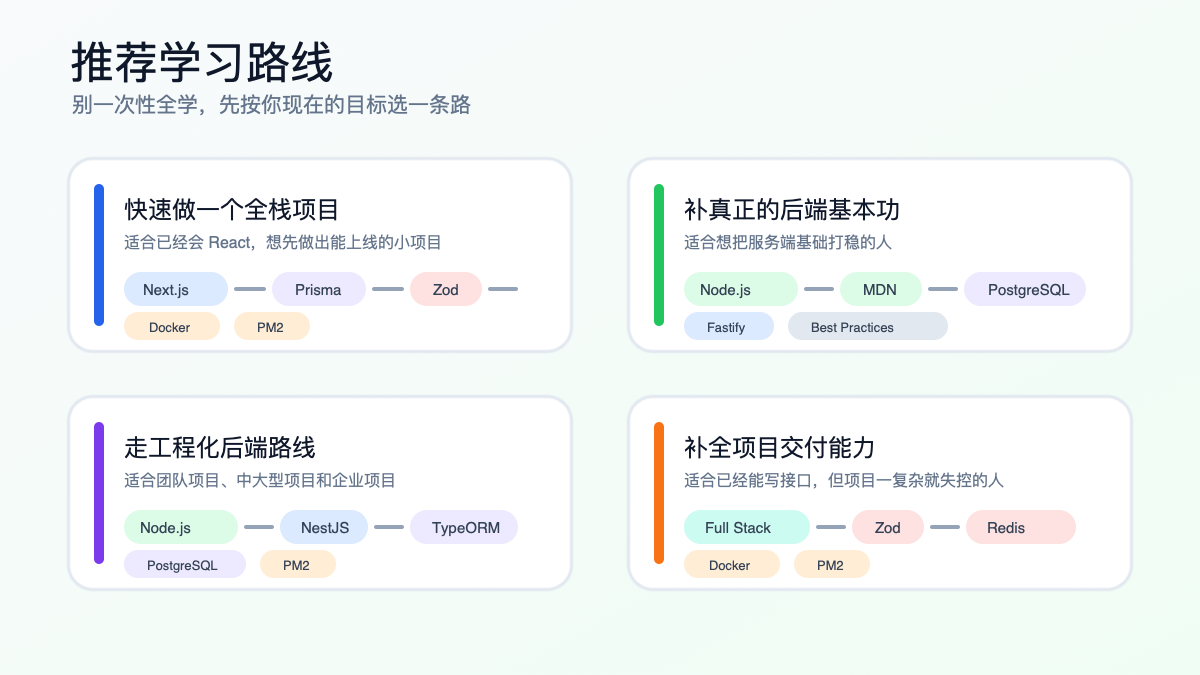This screenshot has height=675, width=1200.
Task: Select the subtitle 别一次性全学，先按你现在的目标选一条路
Action: pos(271,105)
